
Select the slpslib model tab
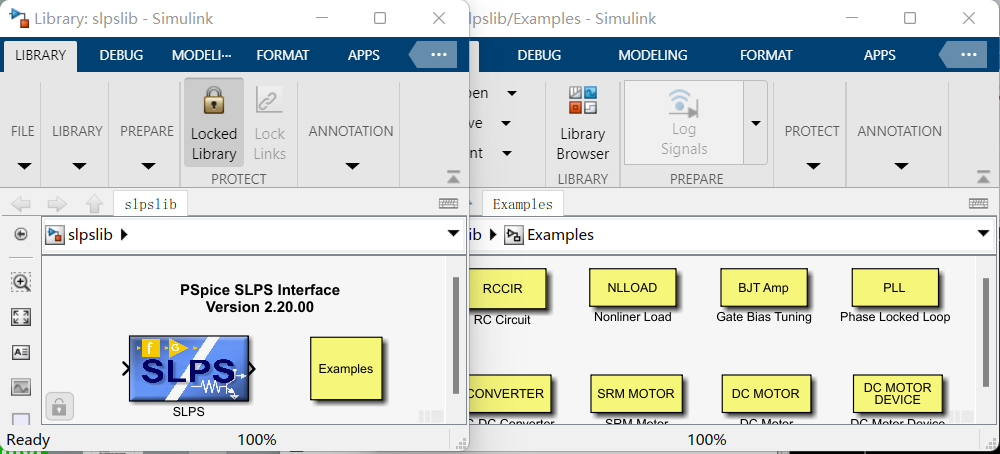click(151, 204)
